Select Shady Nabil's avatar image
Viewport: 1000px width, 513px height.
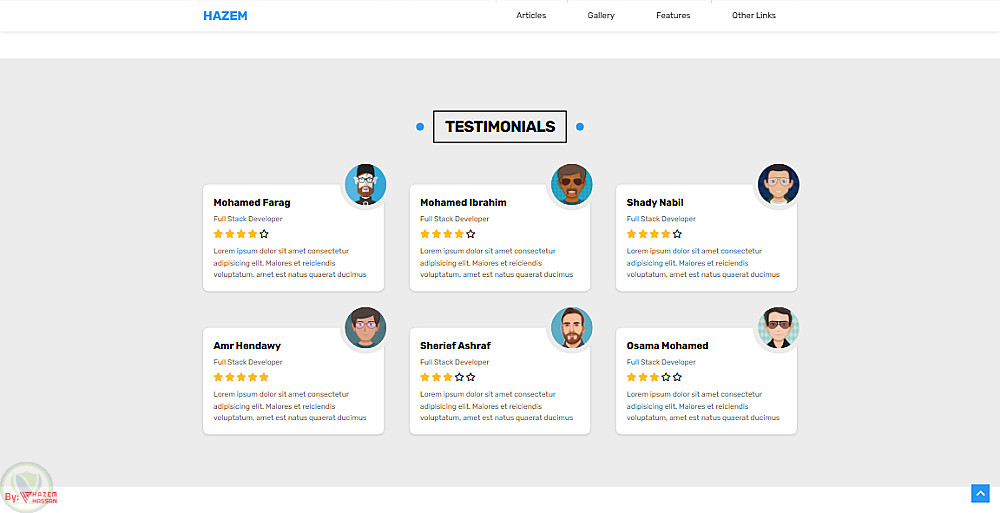pyautogui.click(x=778, y=185)
